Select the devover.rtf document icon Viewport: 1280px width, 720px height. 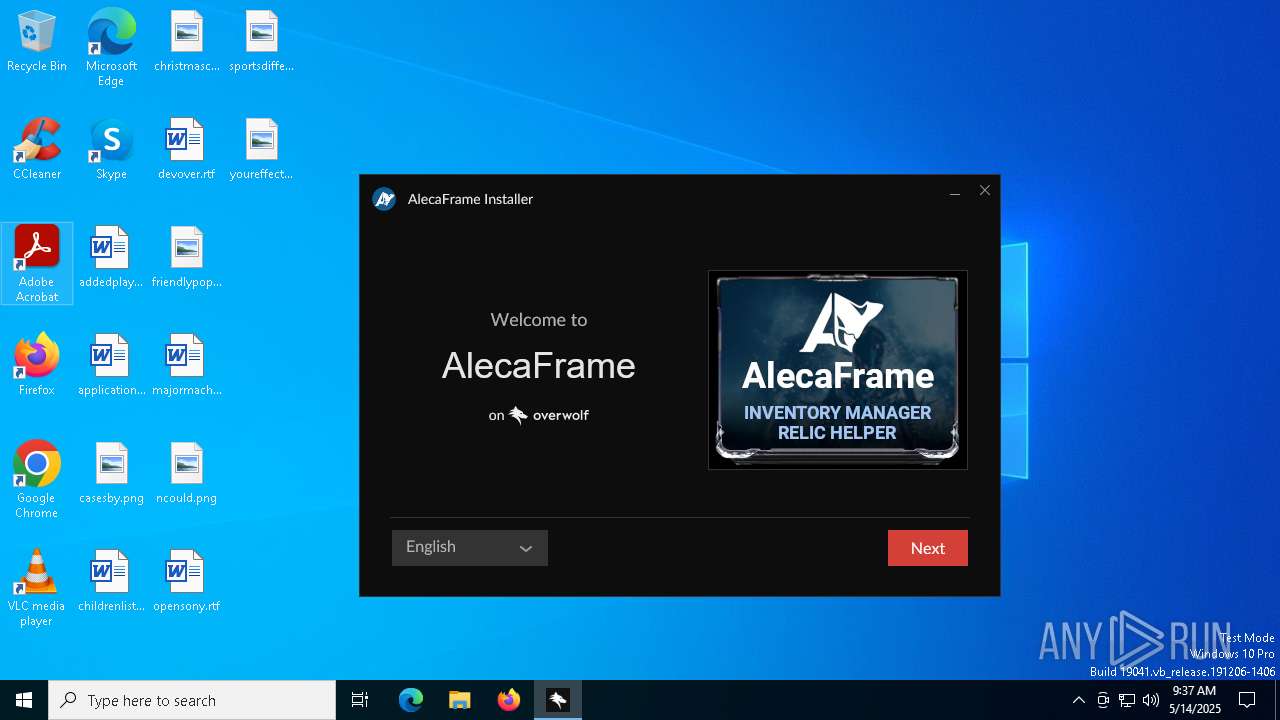(x=187, y=150)
